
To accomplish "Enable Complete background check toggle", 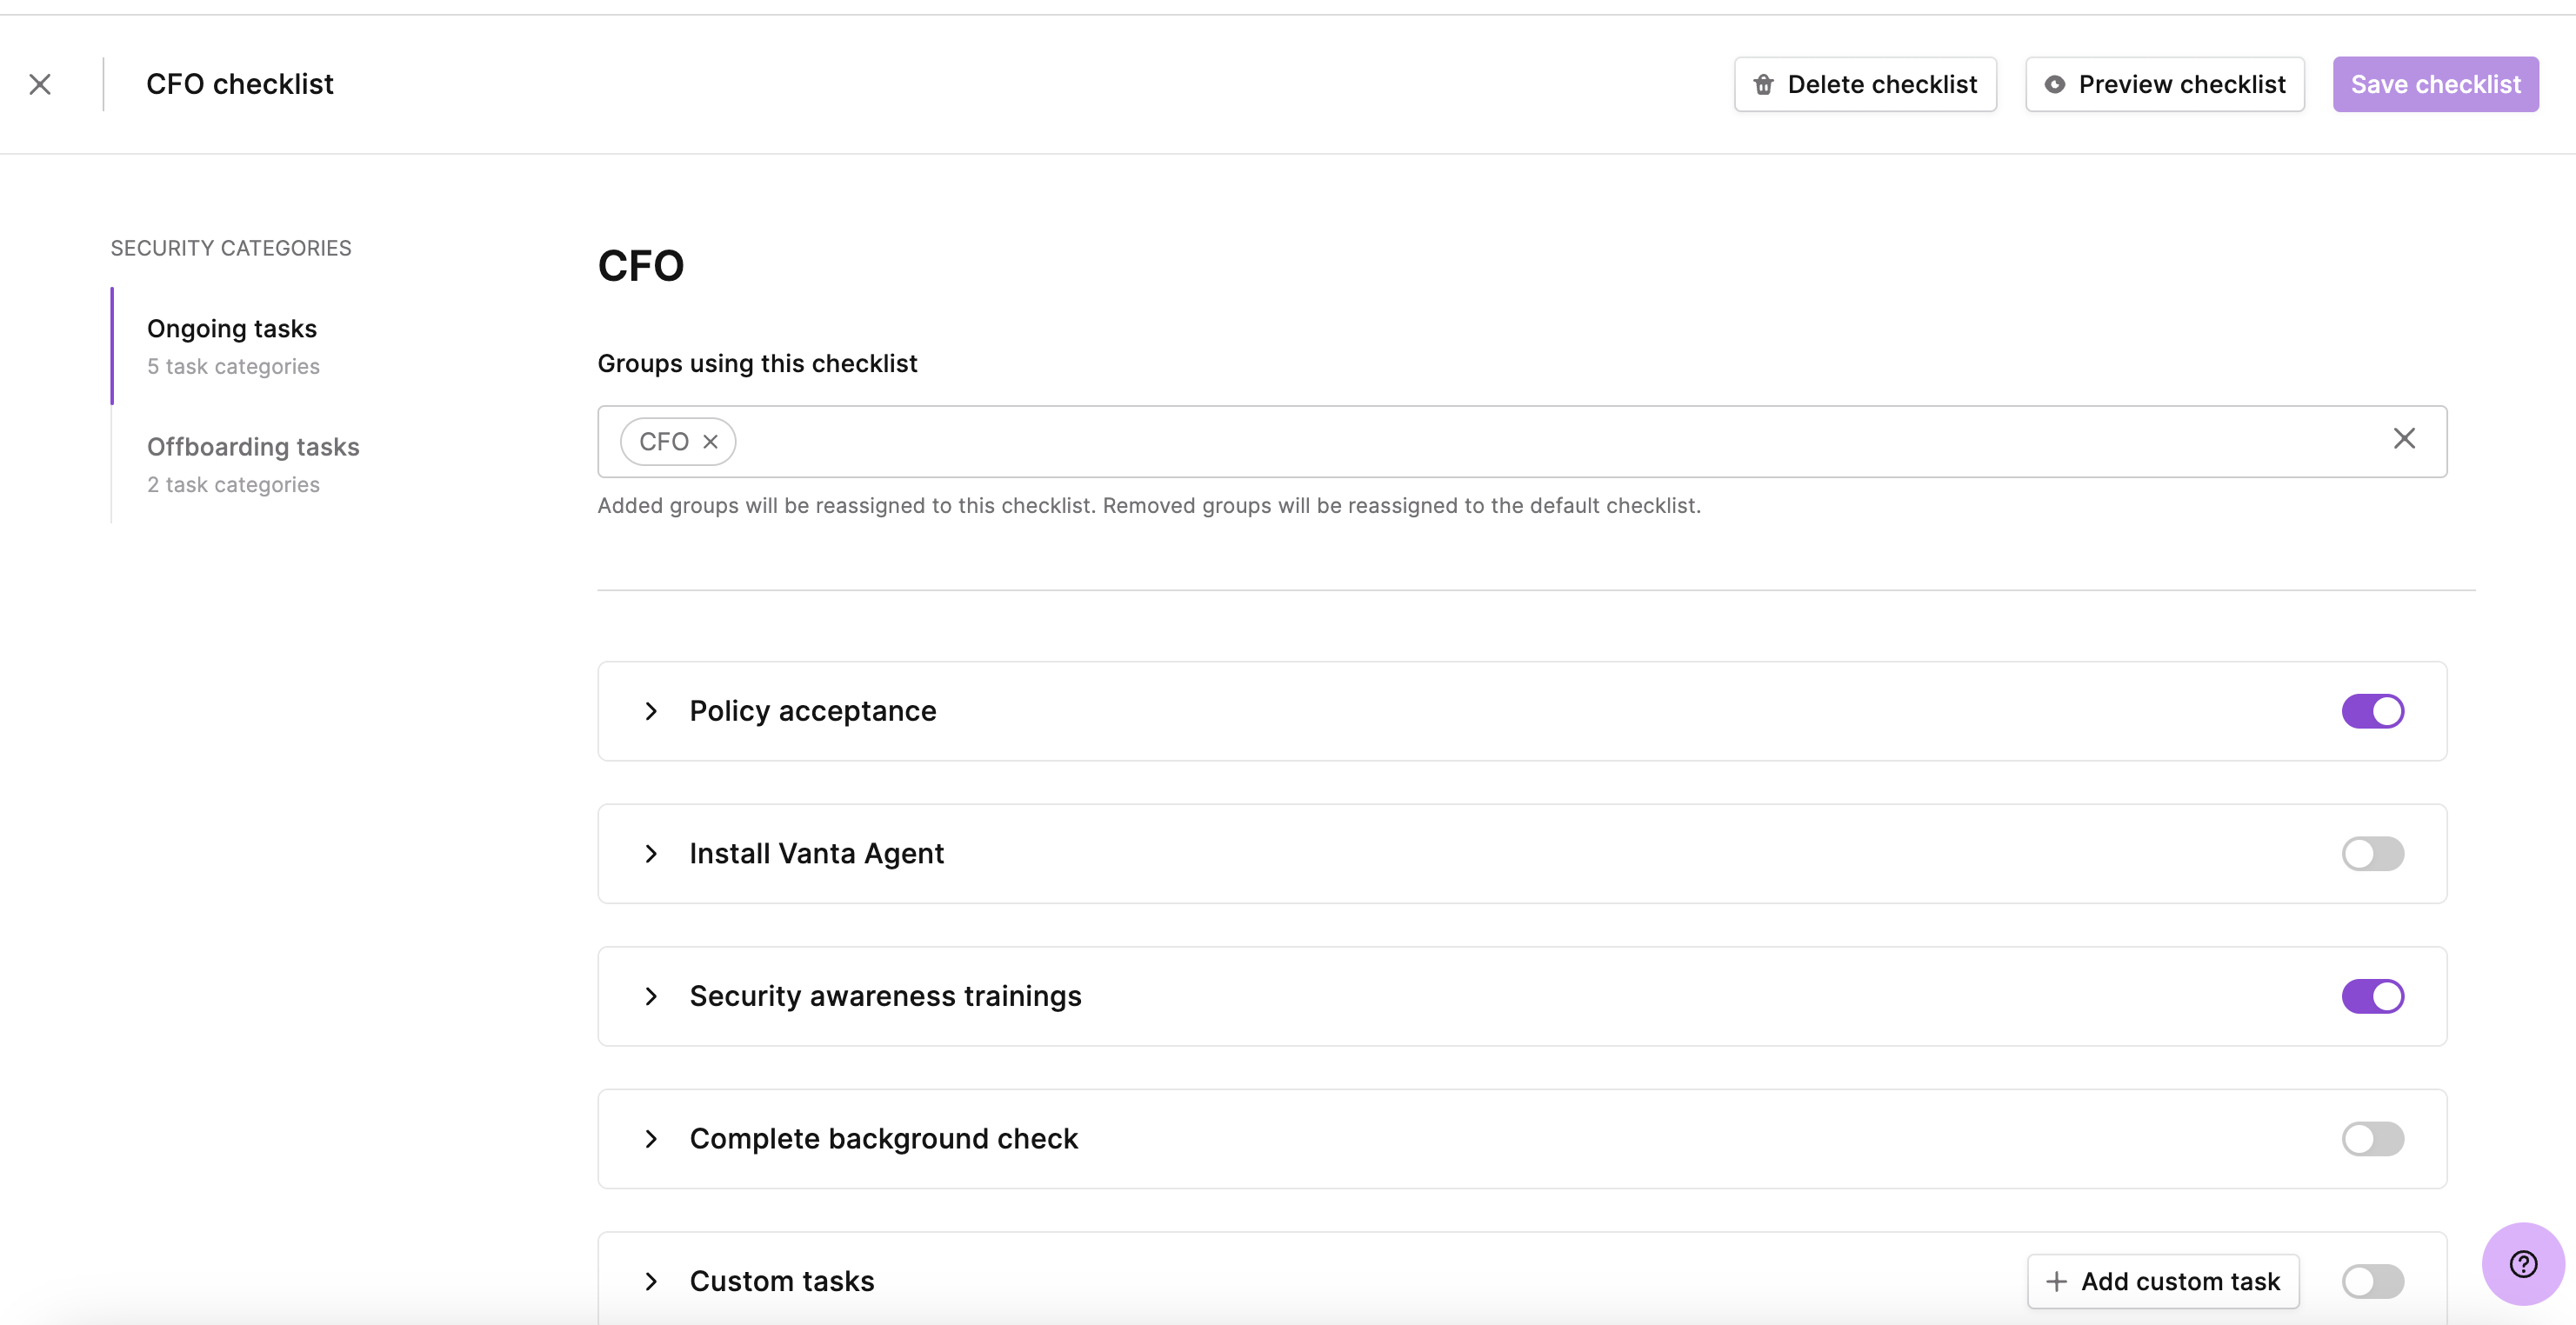I will [2372, 1139].
